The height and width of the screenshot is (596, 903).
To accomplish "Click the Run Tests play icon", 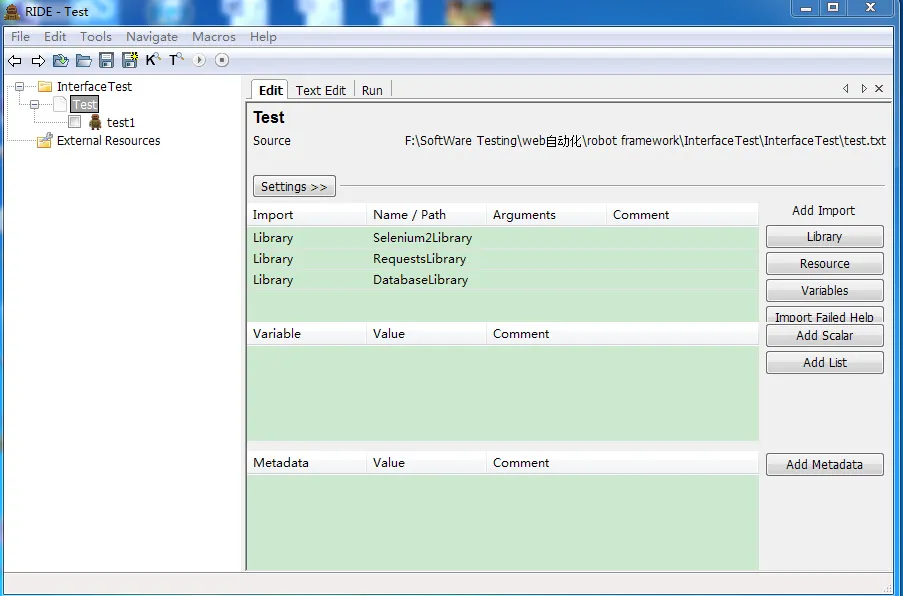I will 199,60.
